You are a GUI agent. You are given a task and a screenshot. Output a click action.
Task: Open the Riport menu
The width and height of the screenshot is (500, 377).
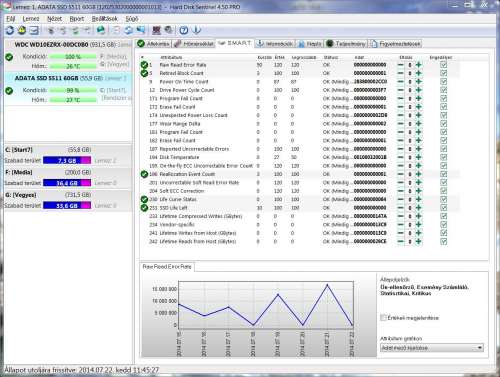pyautogui.click(x=77, y=19)
